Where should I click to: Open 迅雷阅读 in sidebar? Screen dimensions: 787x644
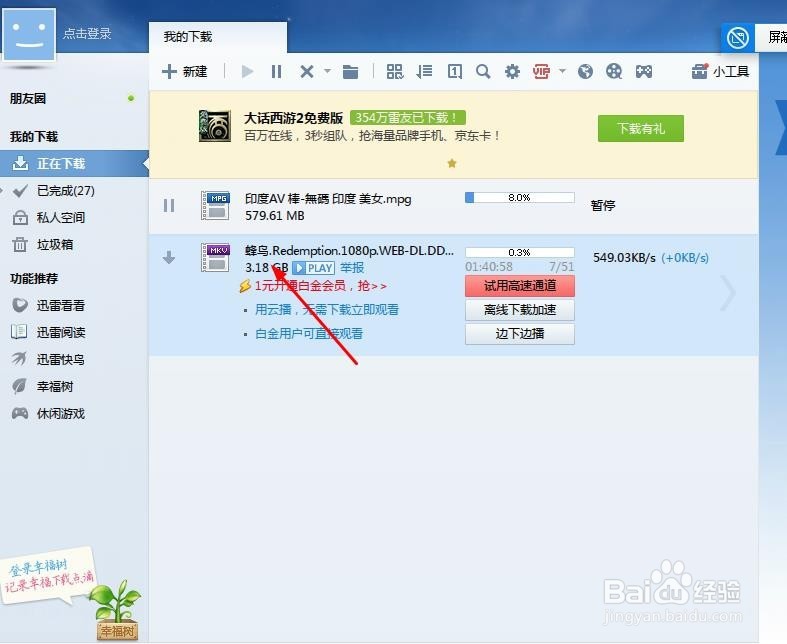pyautogui.click(x=61, y=332)
